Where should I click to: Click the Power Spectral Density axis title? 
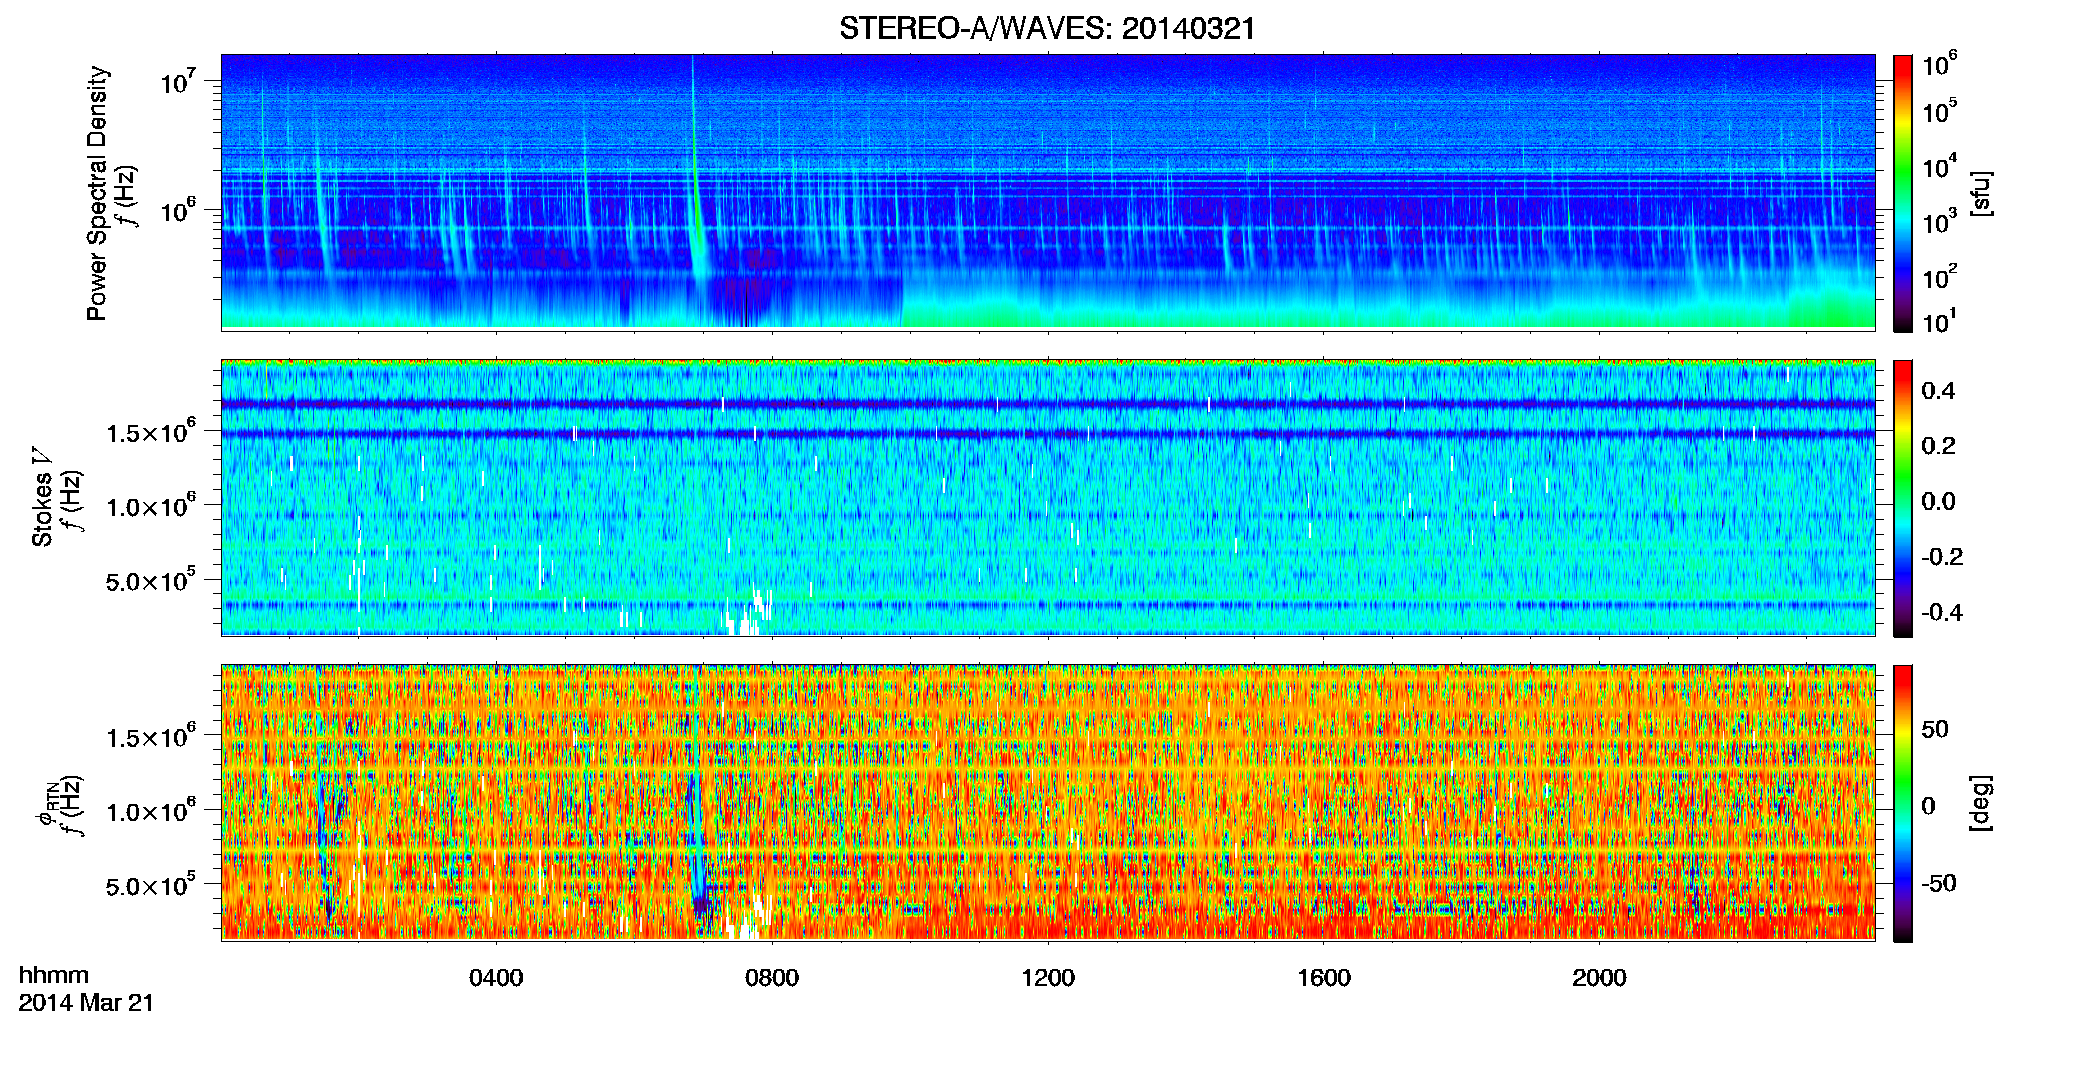tap(98, 193)
